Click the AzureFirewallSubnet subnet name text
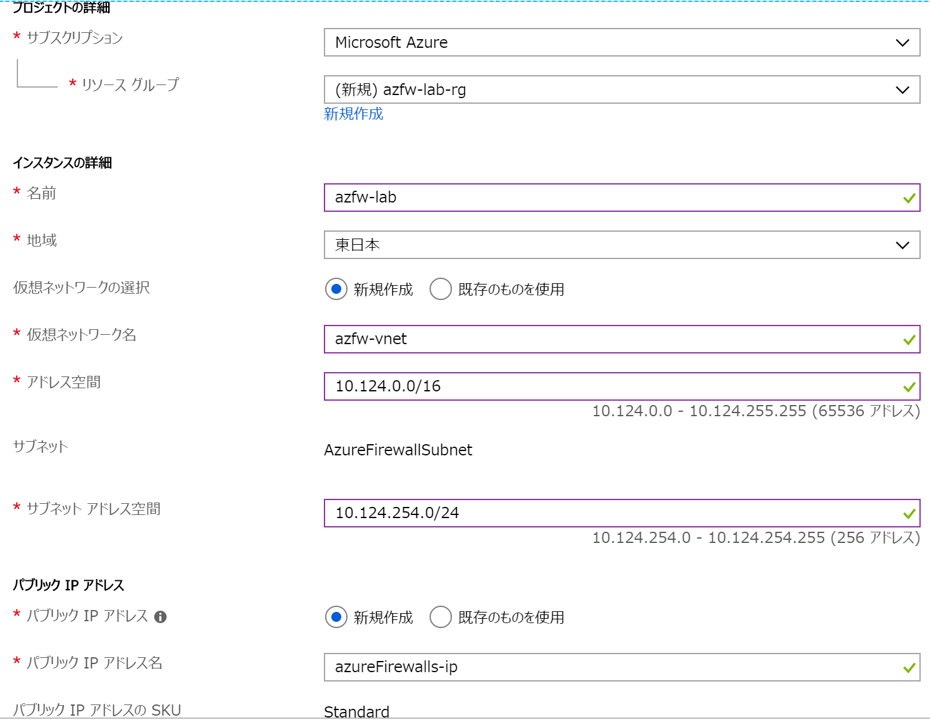 click(398, 450)
